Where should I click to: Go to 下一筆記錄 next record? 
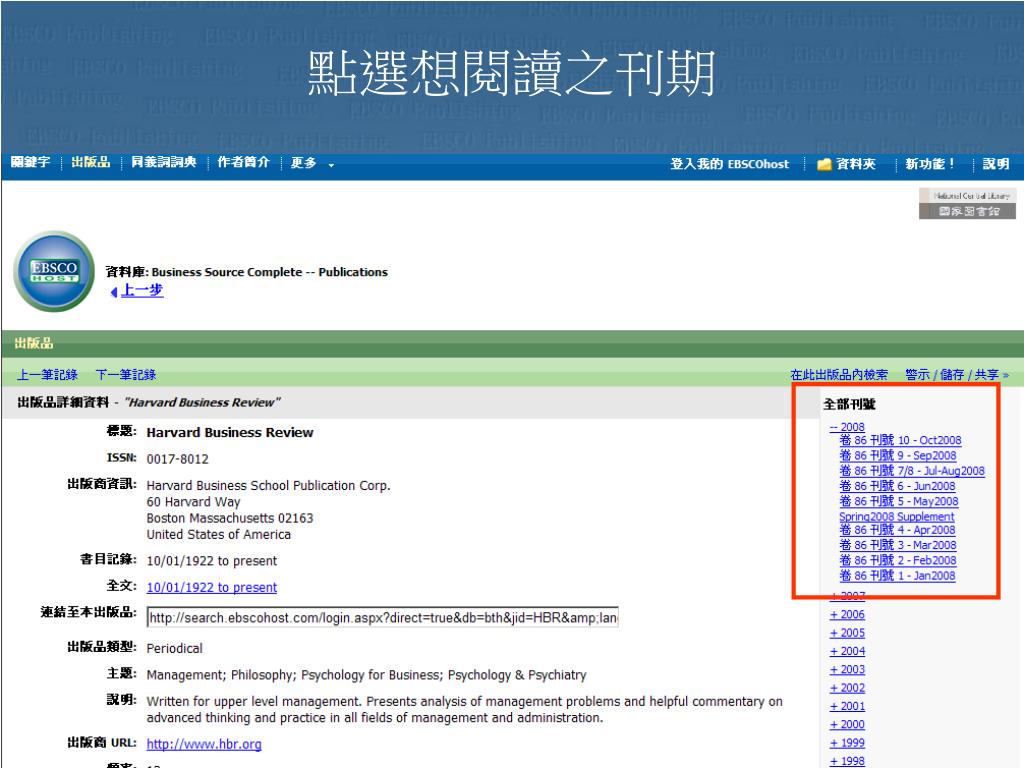click(125, 375)
